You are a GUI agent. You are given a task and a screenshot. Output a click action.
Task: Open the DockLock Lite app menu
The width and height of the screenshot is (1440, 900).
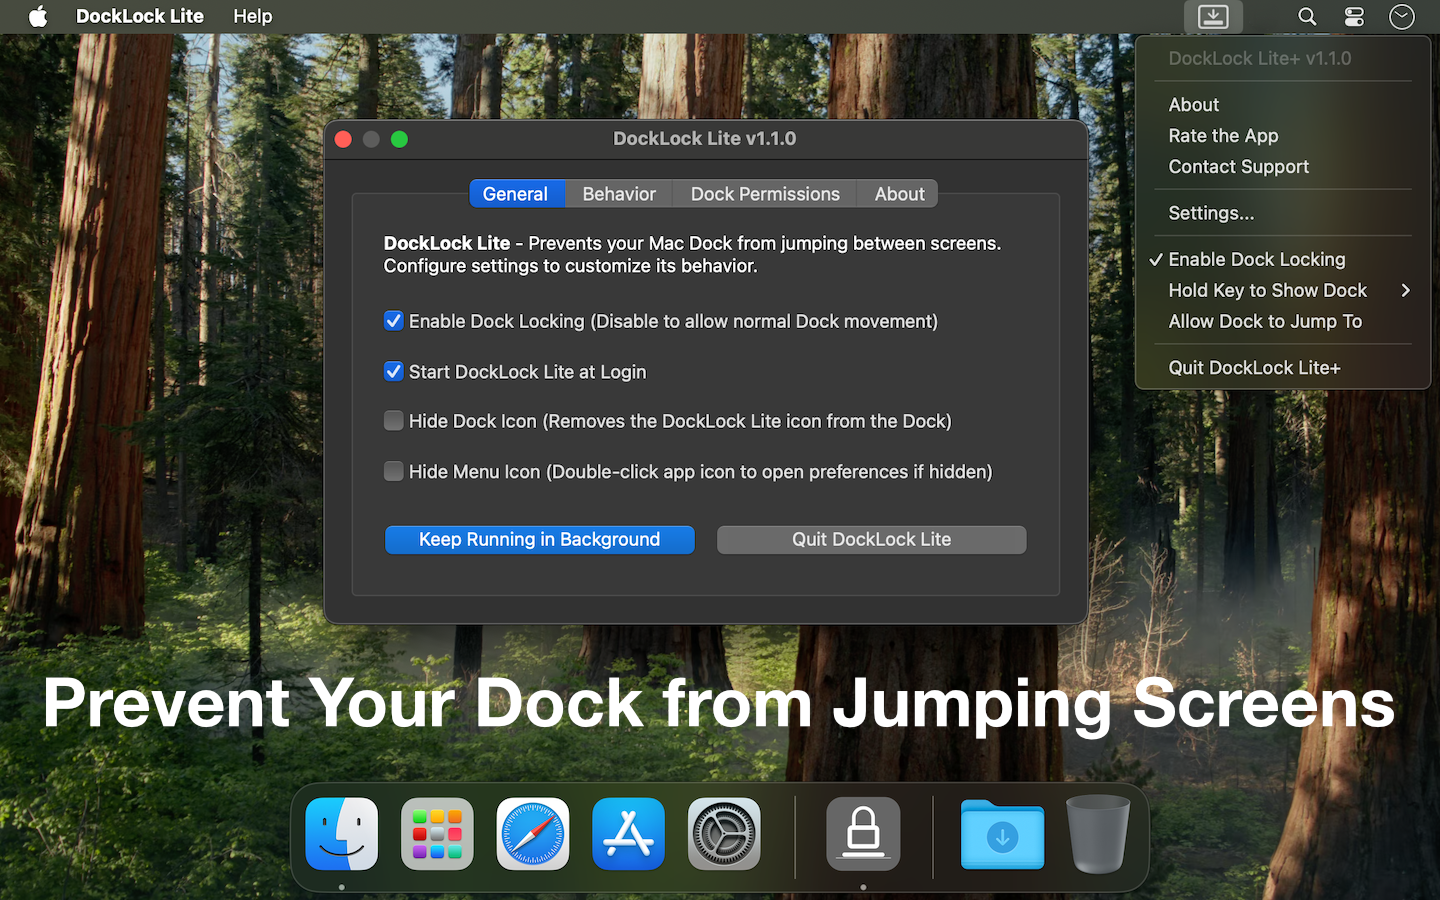tap(140, 16)
